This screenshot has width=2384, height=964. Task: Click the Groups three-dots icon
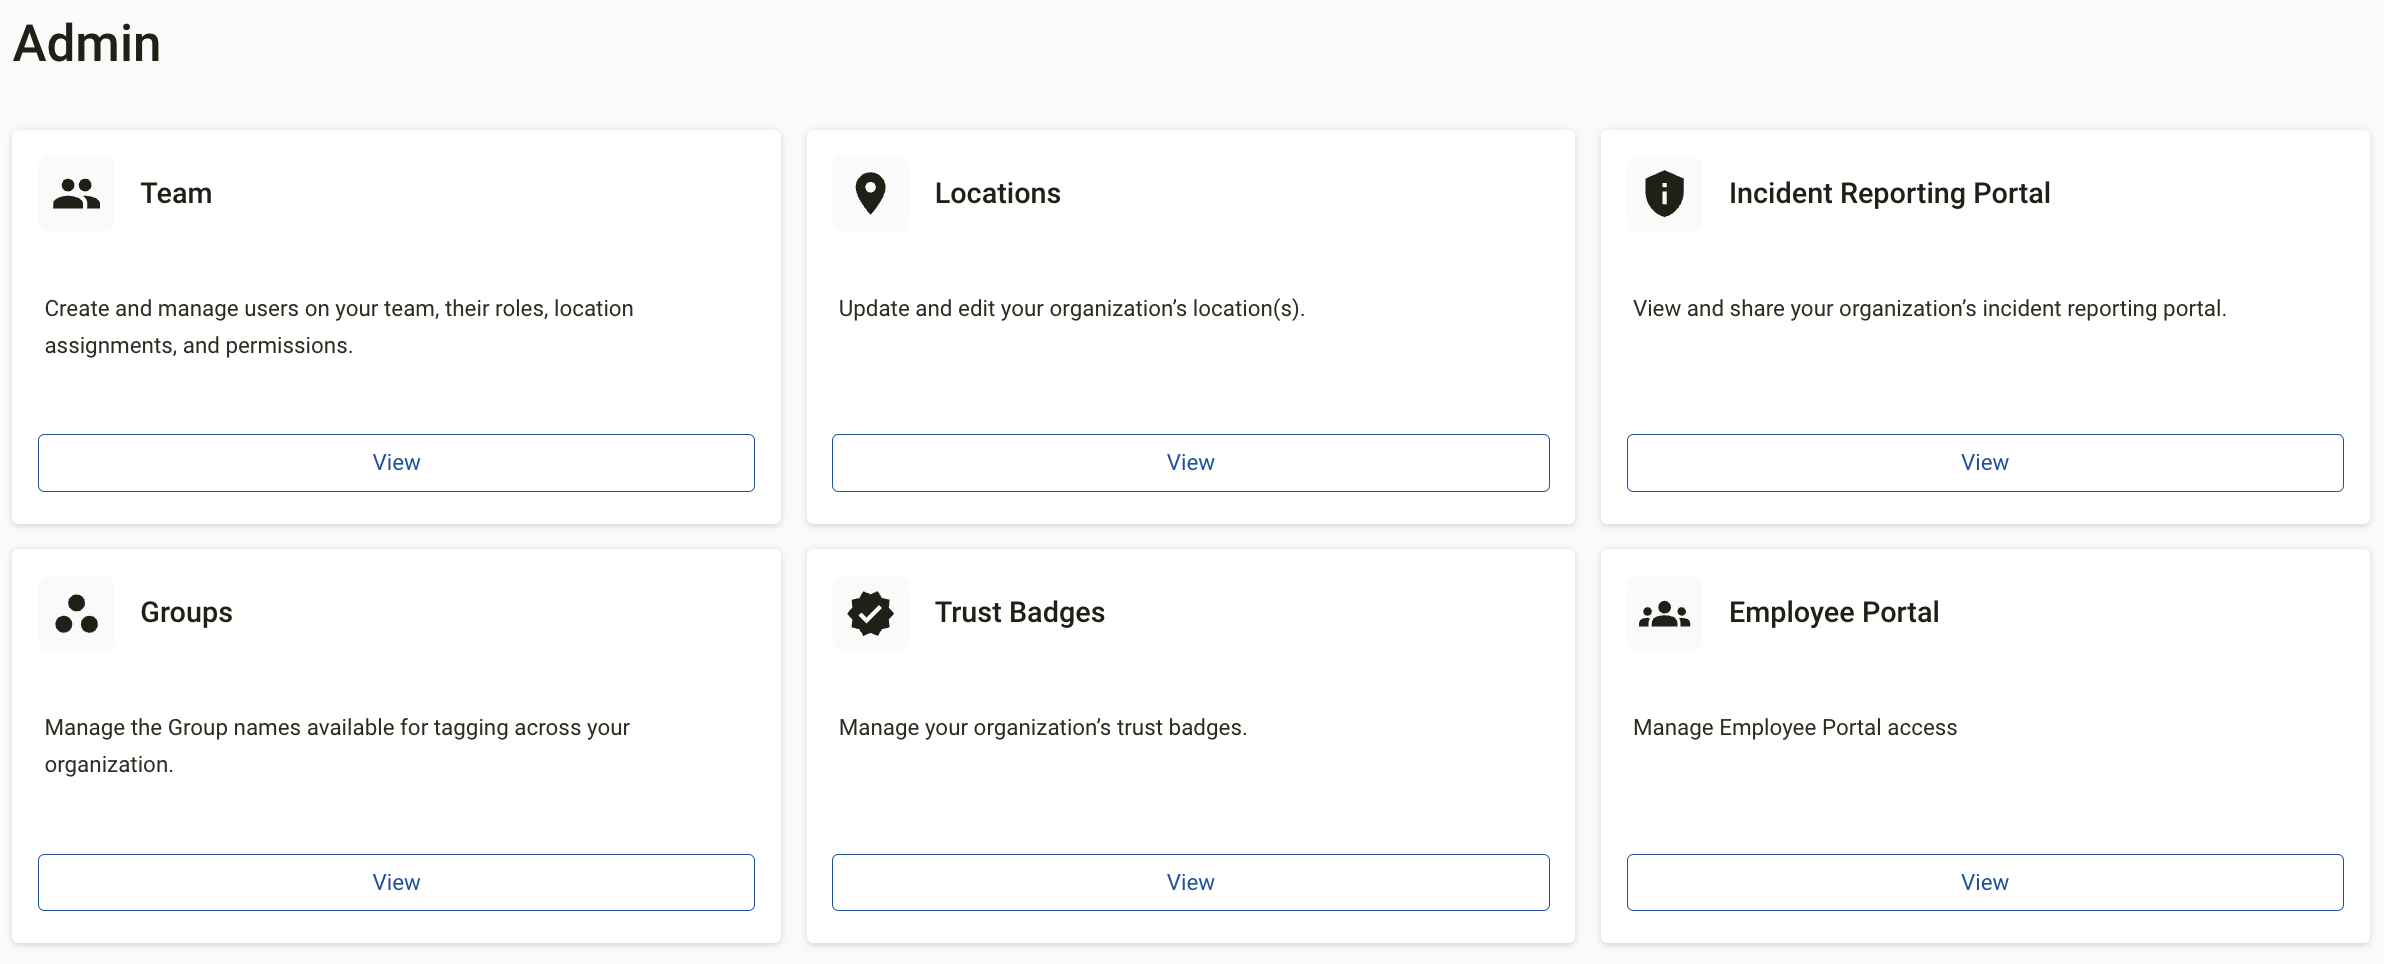click(77, 613)
